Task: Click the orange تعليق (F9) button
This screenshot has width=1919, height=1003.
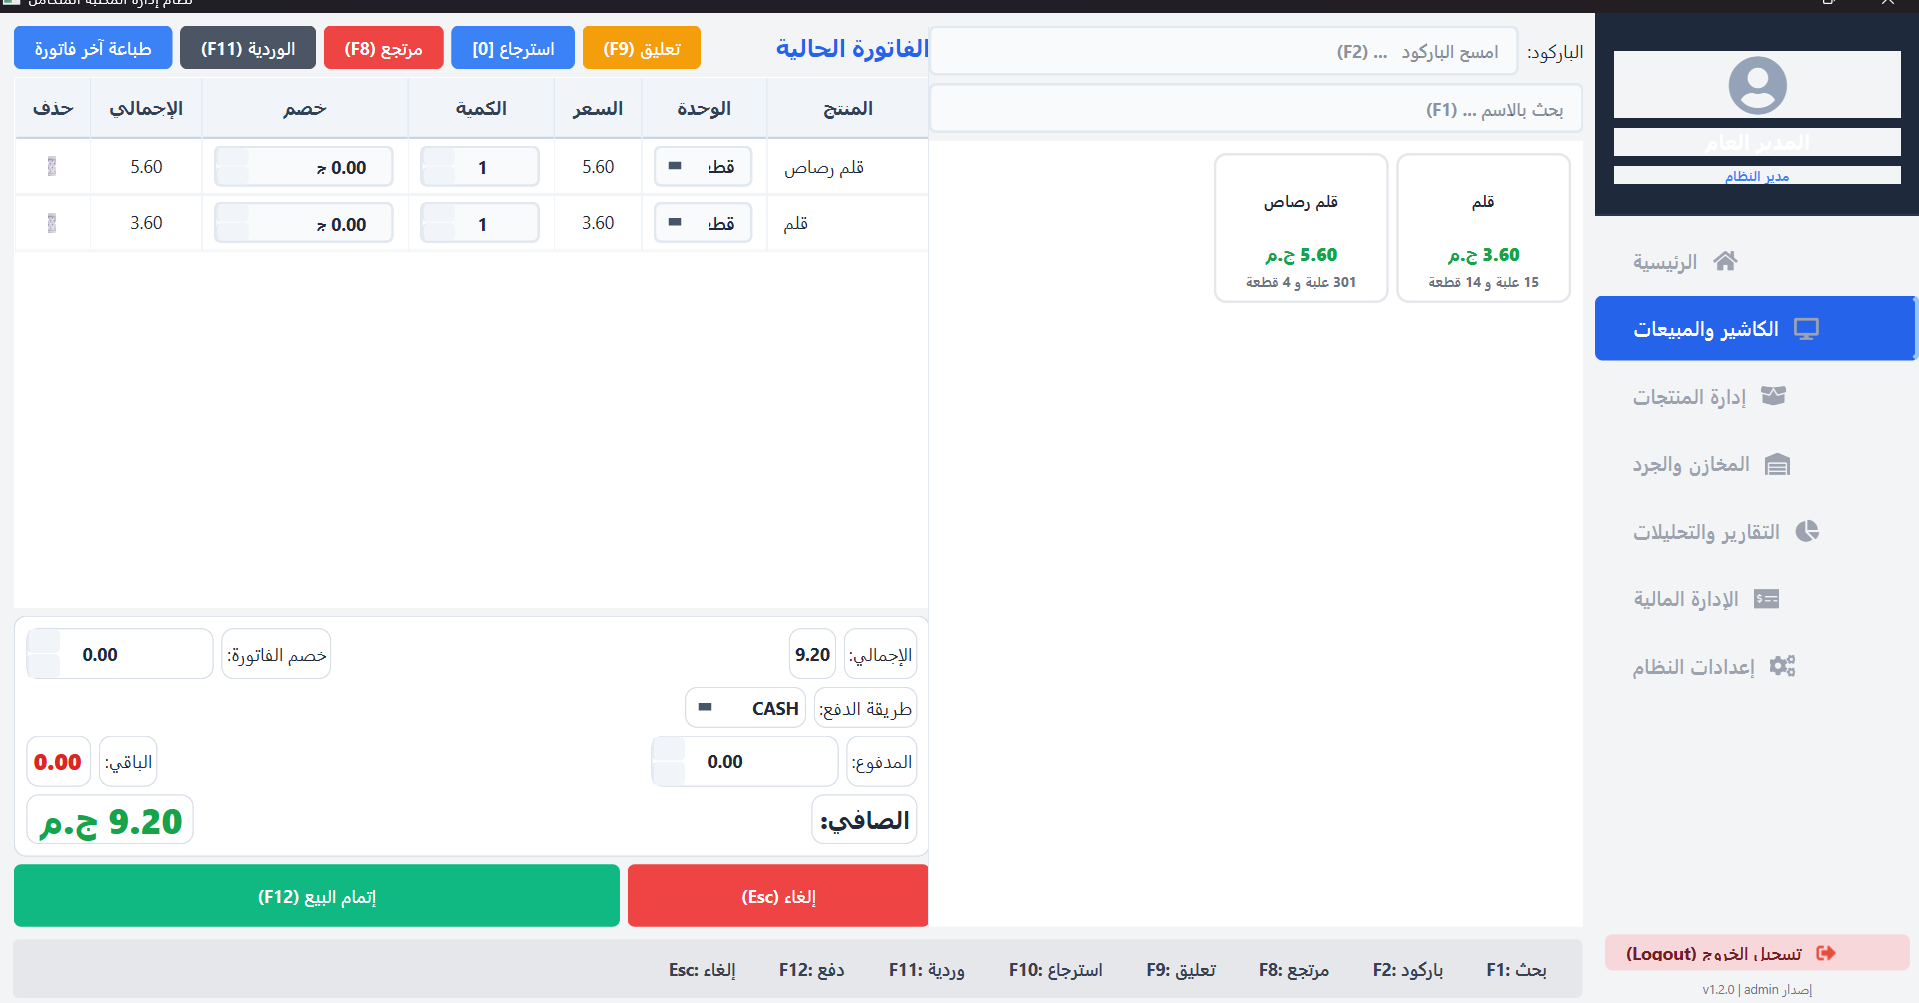Action: [x=641, y=47]
